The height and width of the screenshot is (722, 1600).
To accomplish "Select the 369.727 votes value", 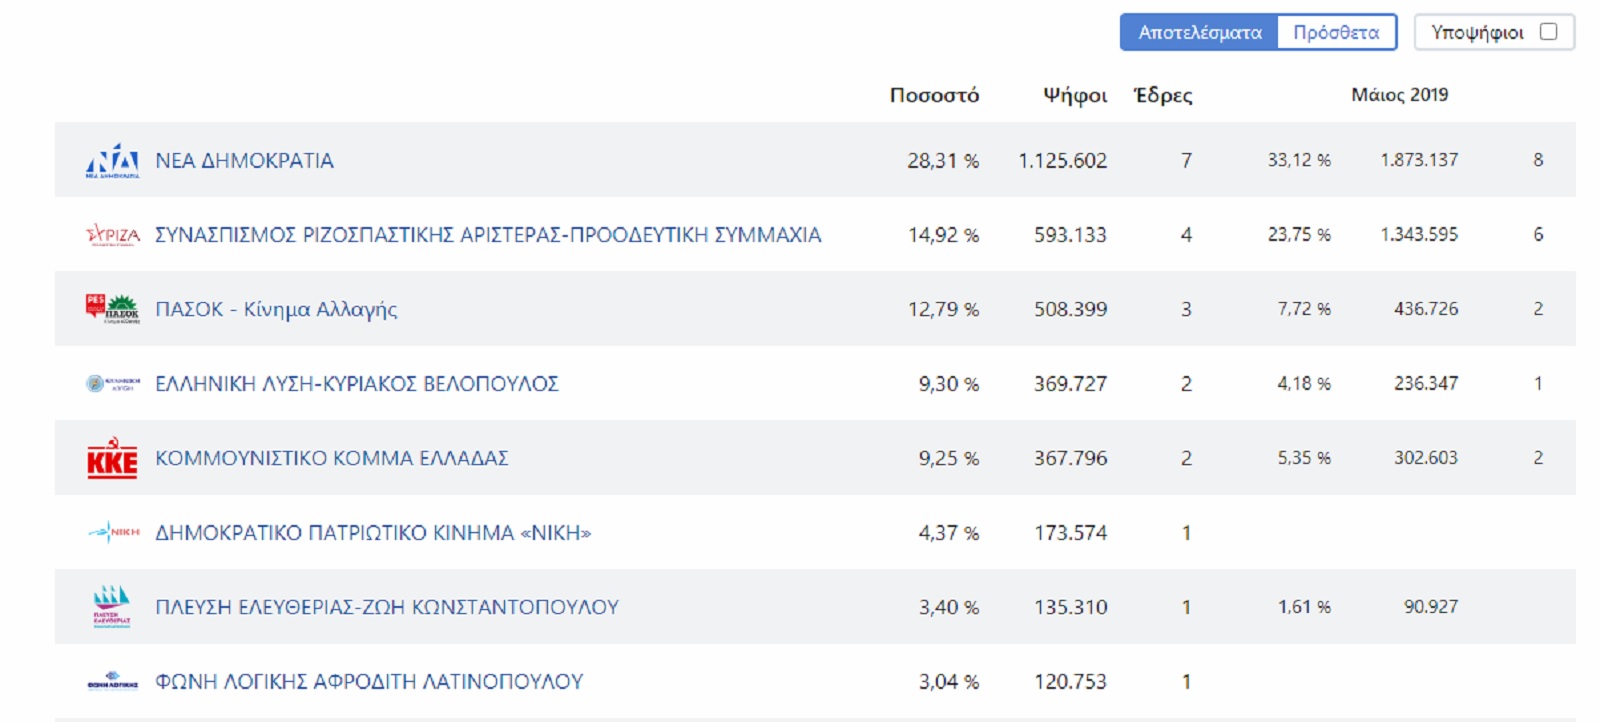I will (1070, 383).
